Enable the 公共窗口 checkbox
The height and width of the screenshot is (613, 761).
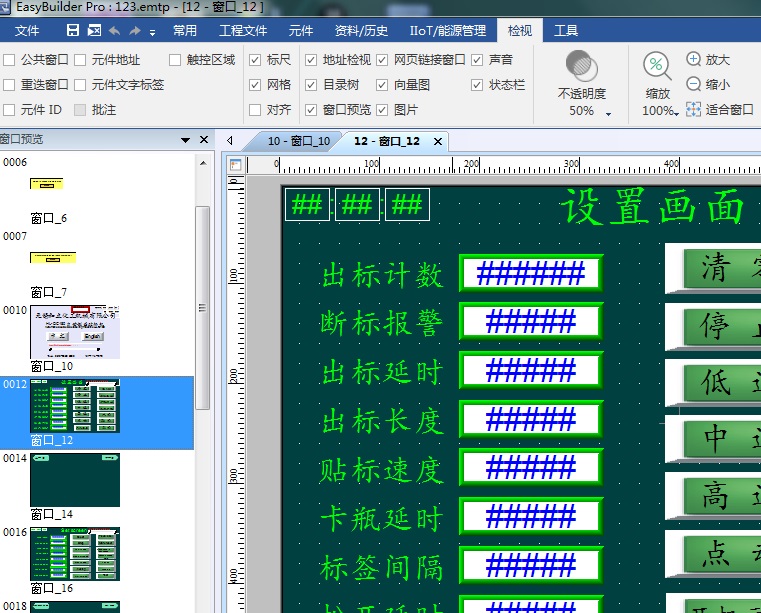(x=10, y=60)
